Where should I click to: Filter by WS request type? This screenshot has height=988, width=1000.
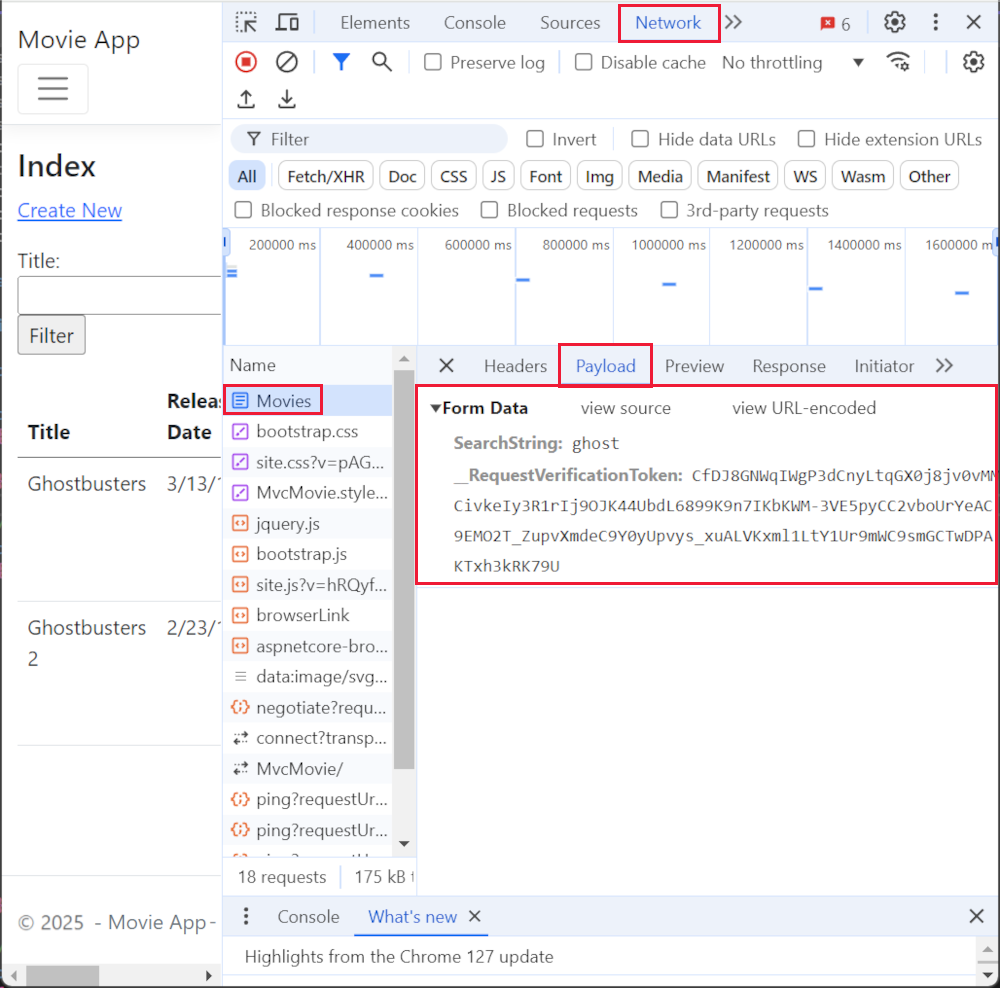pyautogui.click(x=805, y=176)
